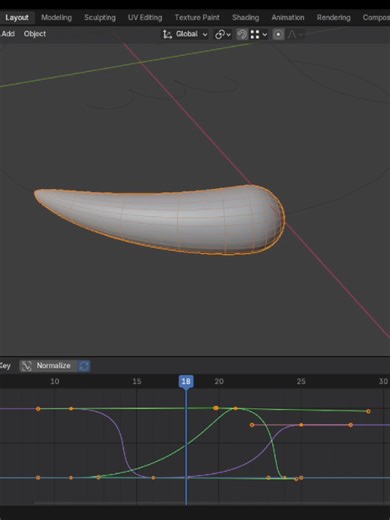Viewport: 390px width, 520px height.
Task: Switch to the Rendering workspace tab
Action: [x=334, y=17]
